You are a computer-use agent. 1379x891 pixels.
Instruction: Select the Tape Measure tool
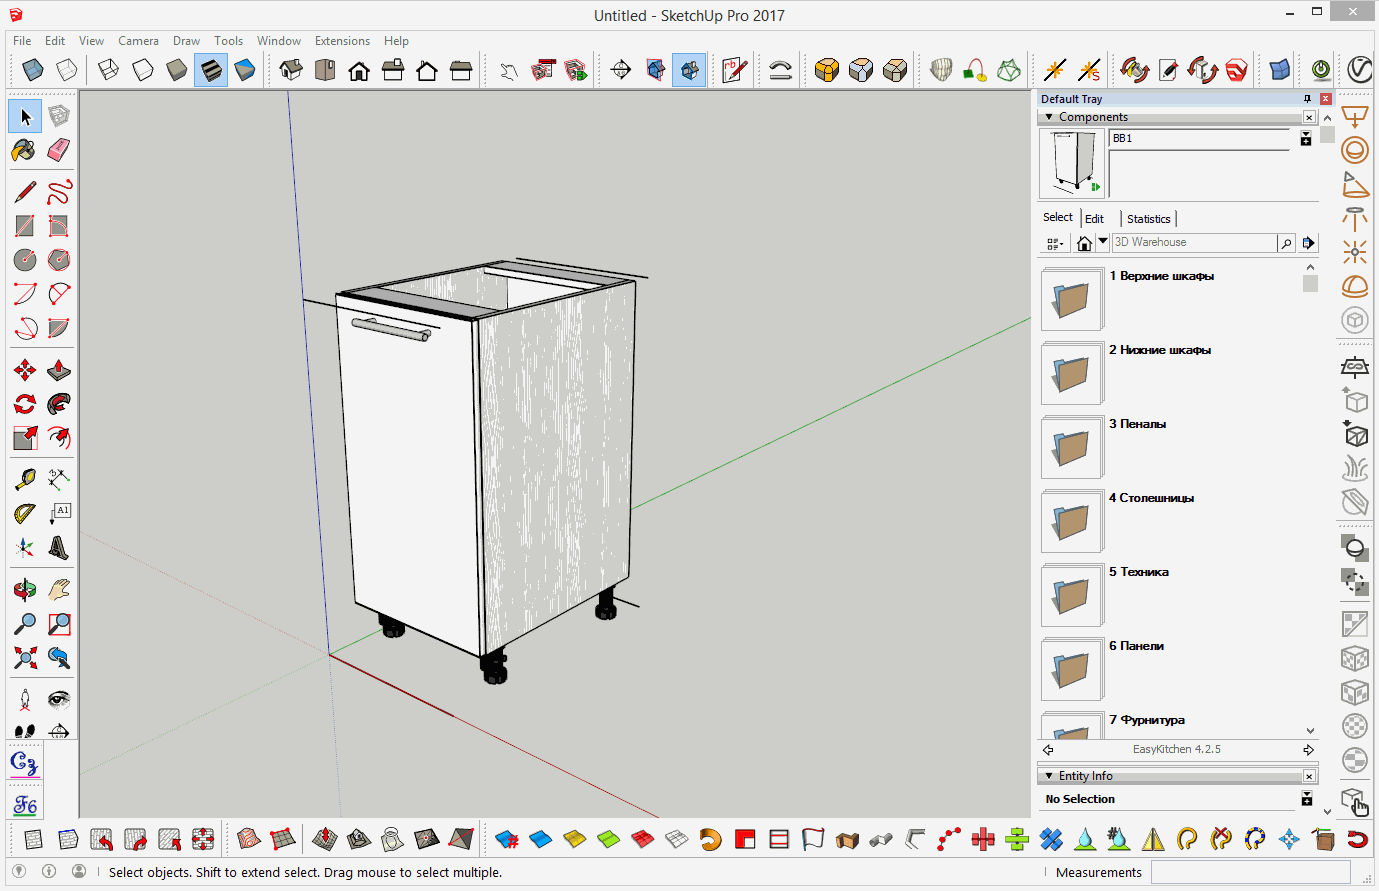(x=25, y=480)
